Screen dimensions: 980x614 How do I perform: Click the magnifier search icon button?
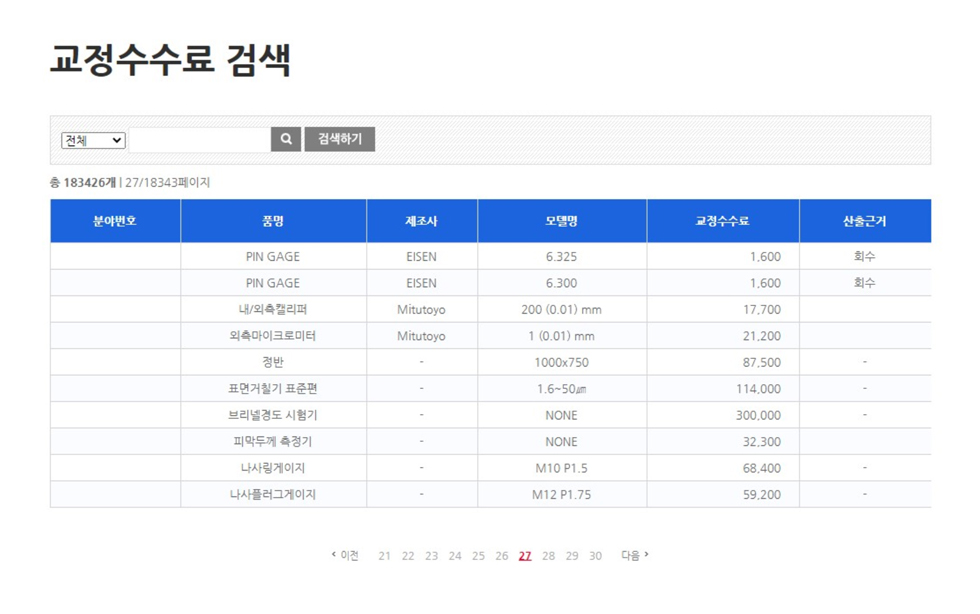(x=286, y=139)
